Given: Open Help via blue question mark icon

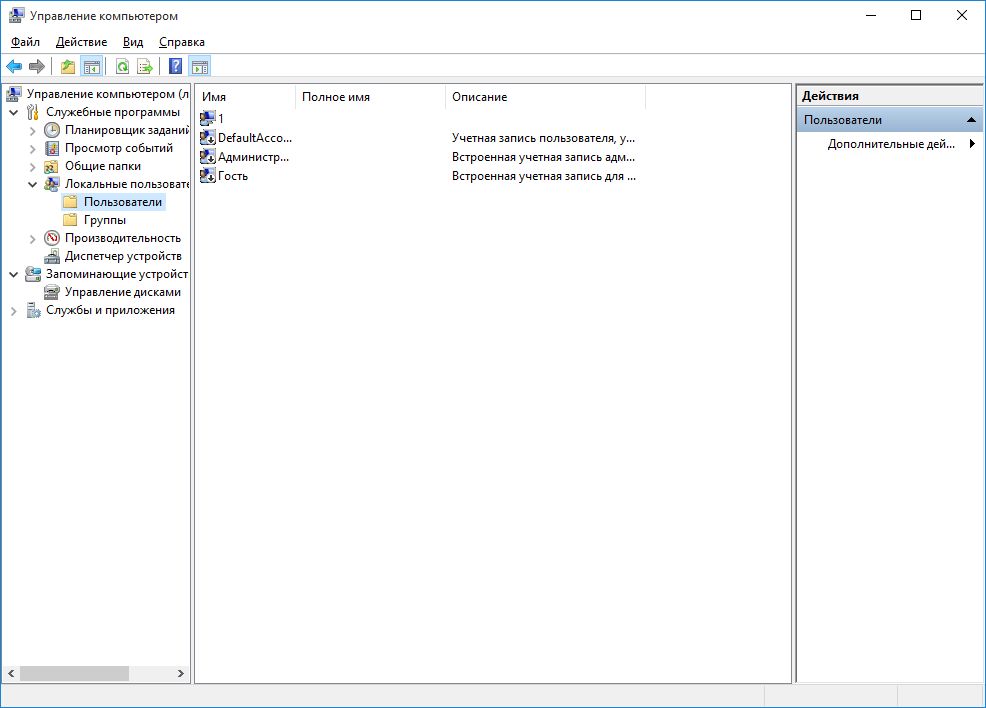Looking at the screenshot, I should 176,67.
